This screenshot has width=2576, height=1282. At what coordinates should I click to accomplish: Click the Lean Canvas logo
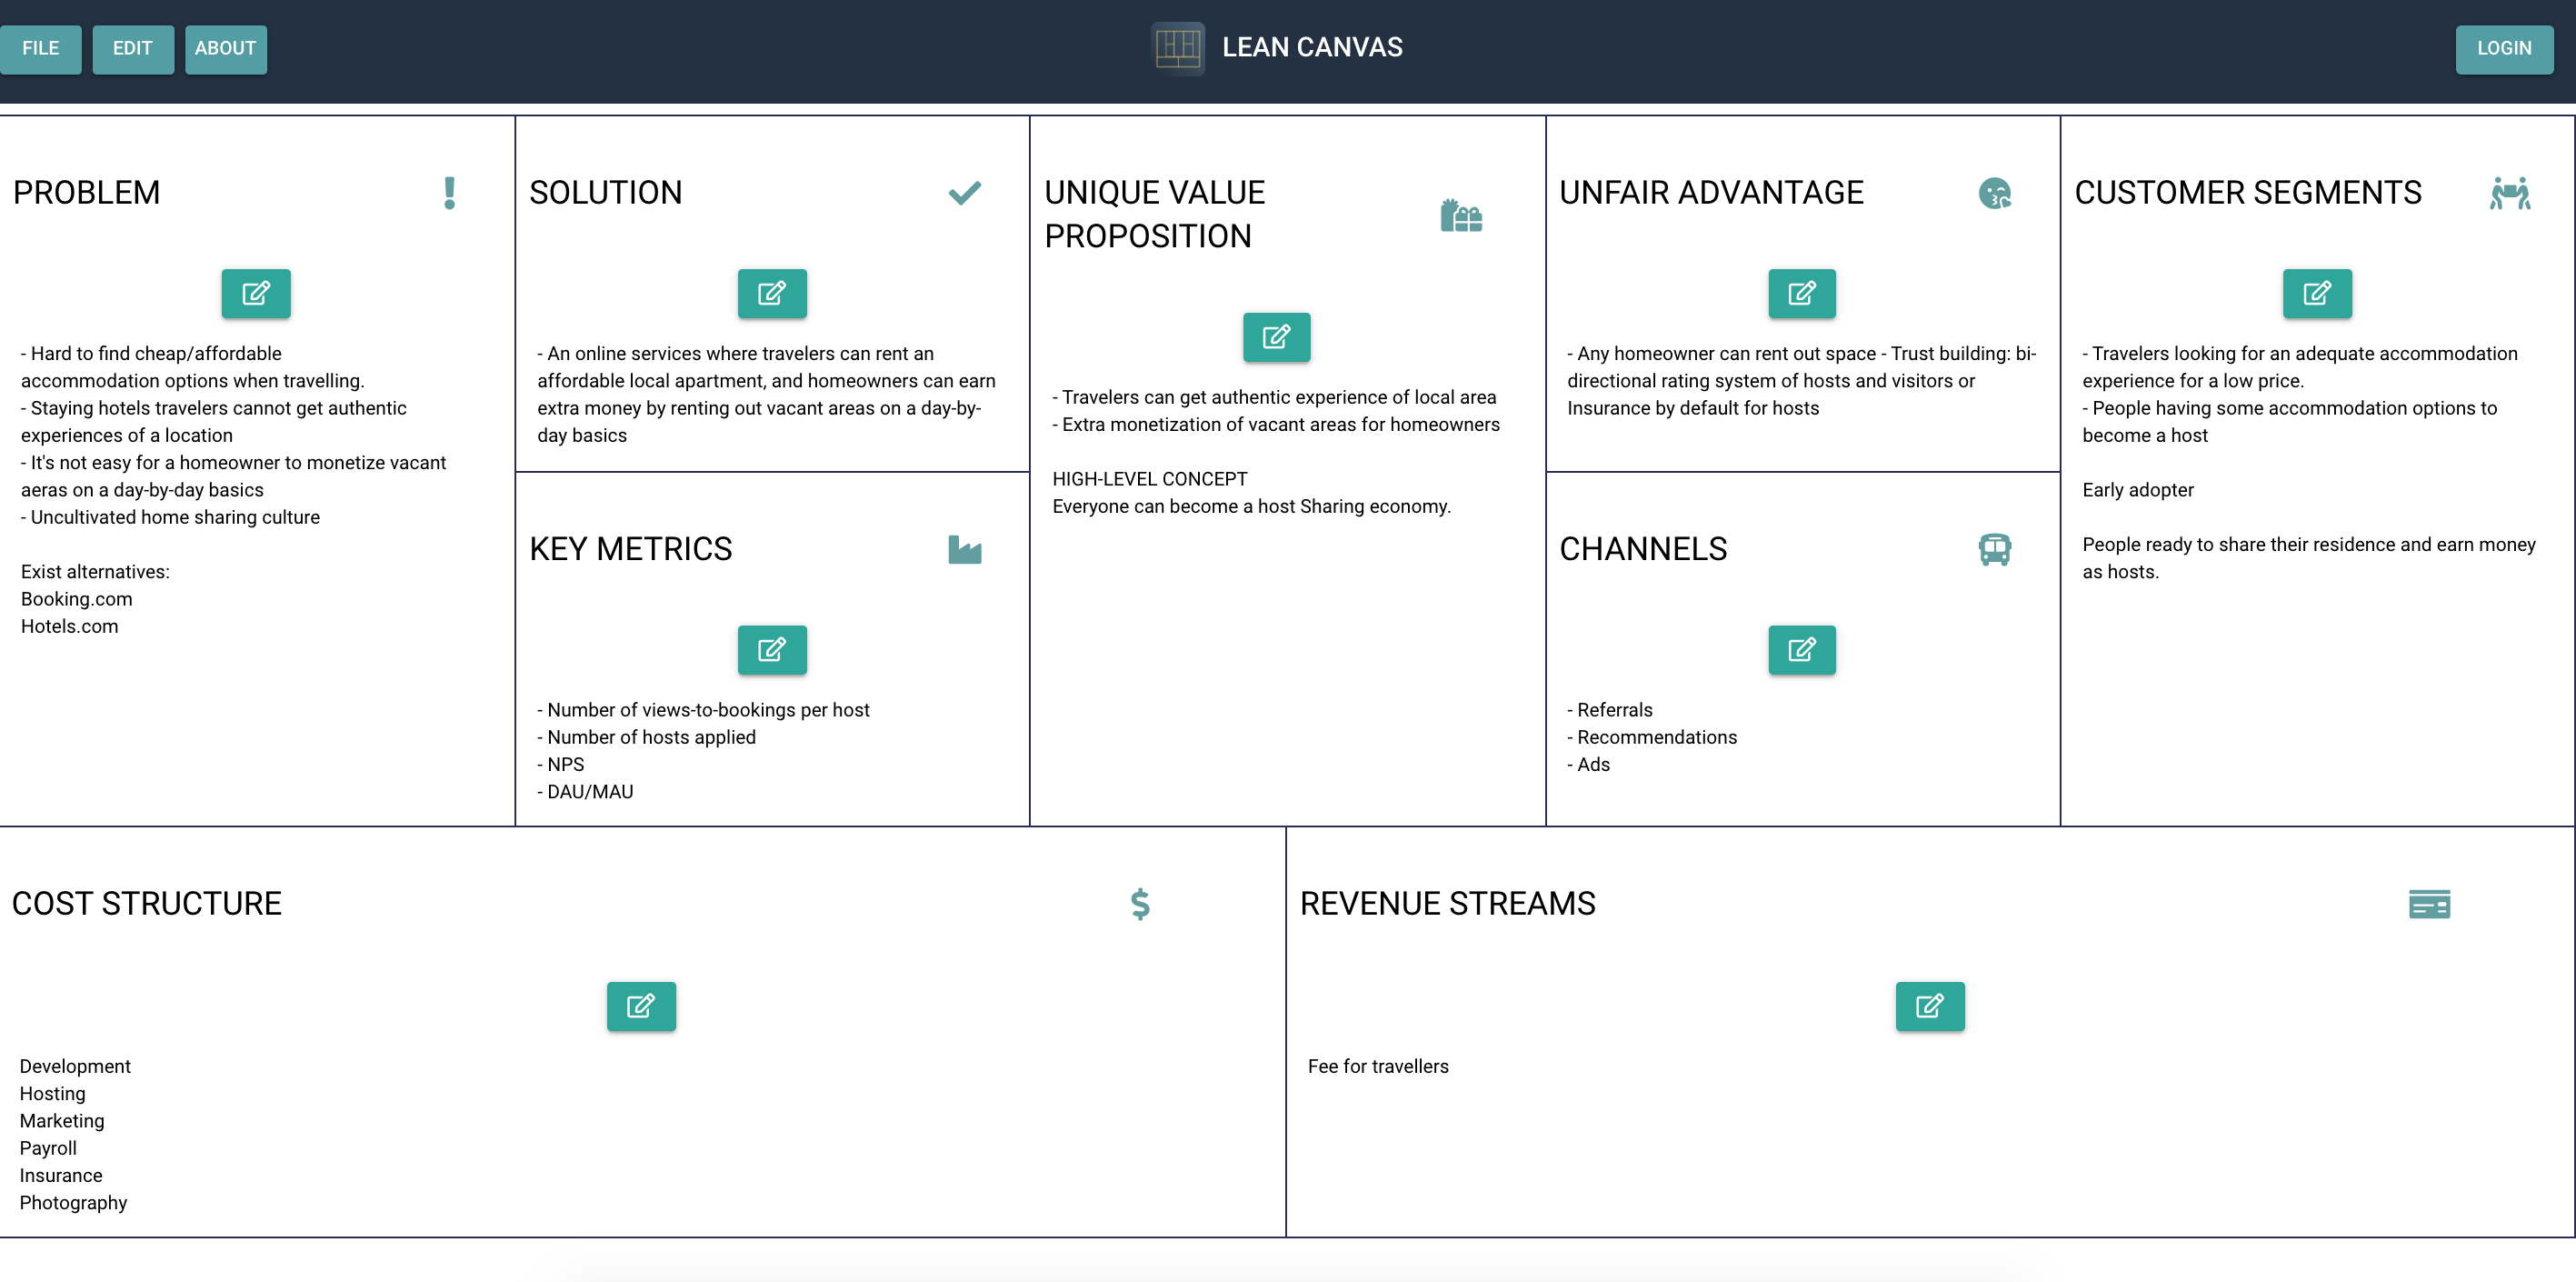1178,47
